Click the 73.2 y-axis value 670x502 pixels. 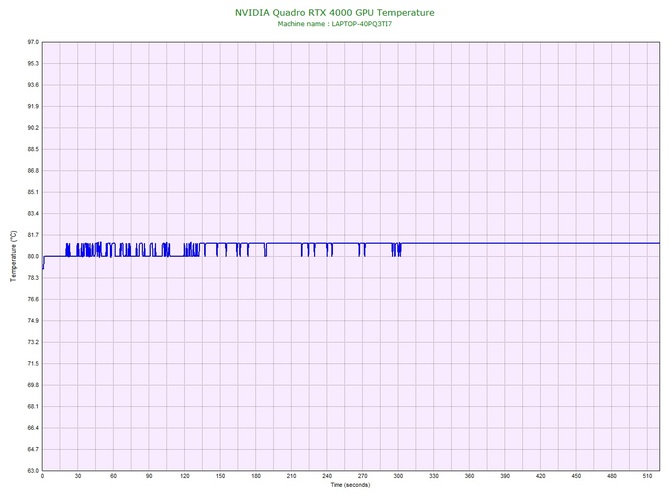[33, 342]
